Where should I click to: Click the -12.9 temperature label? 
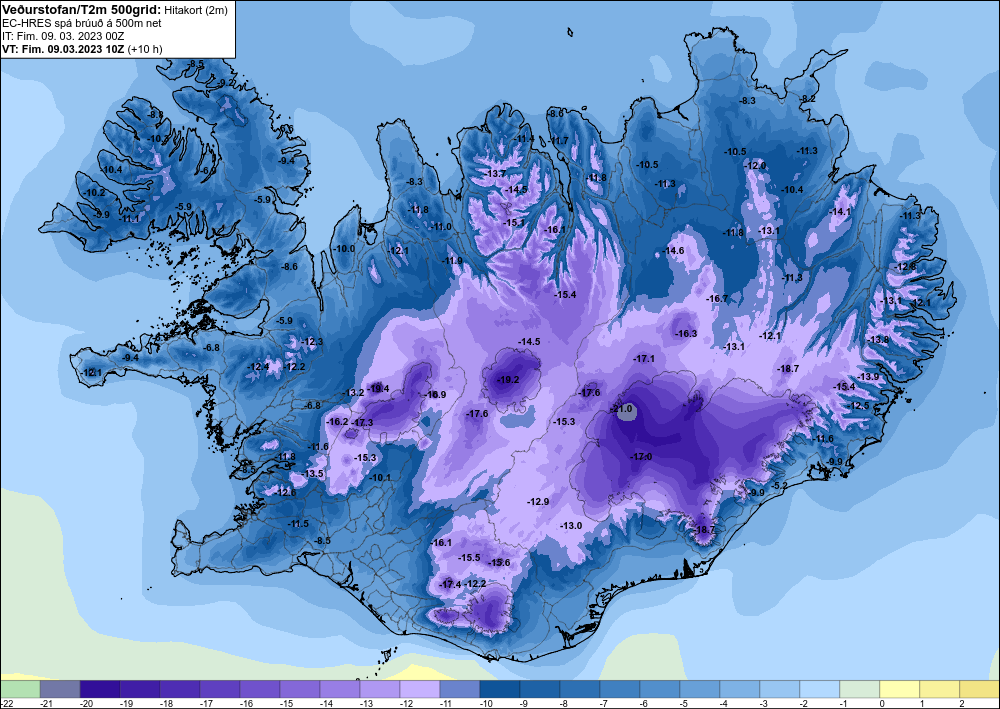point(538,502)
